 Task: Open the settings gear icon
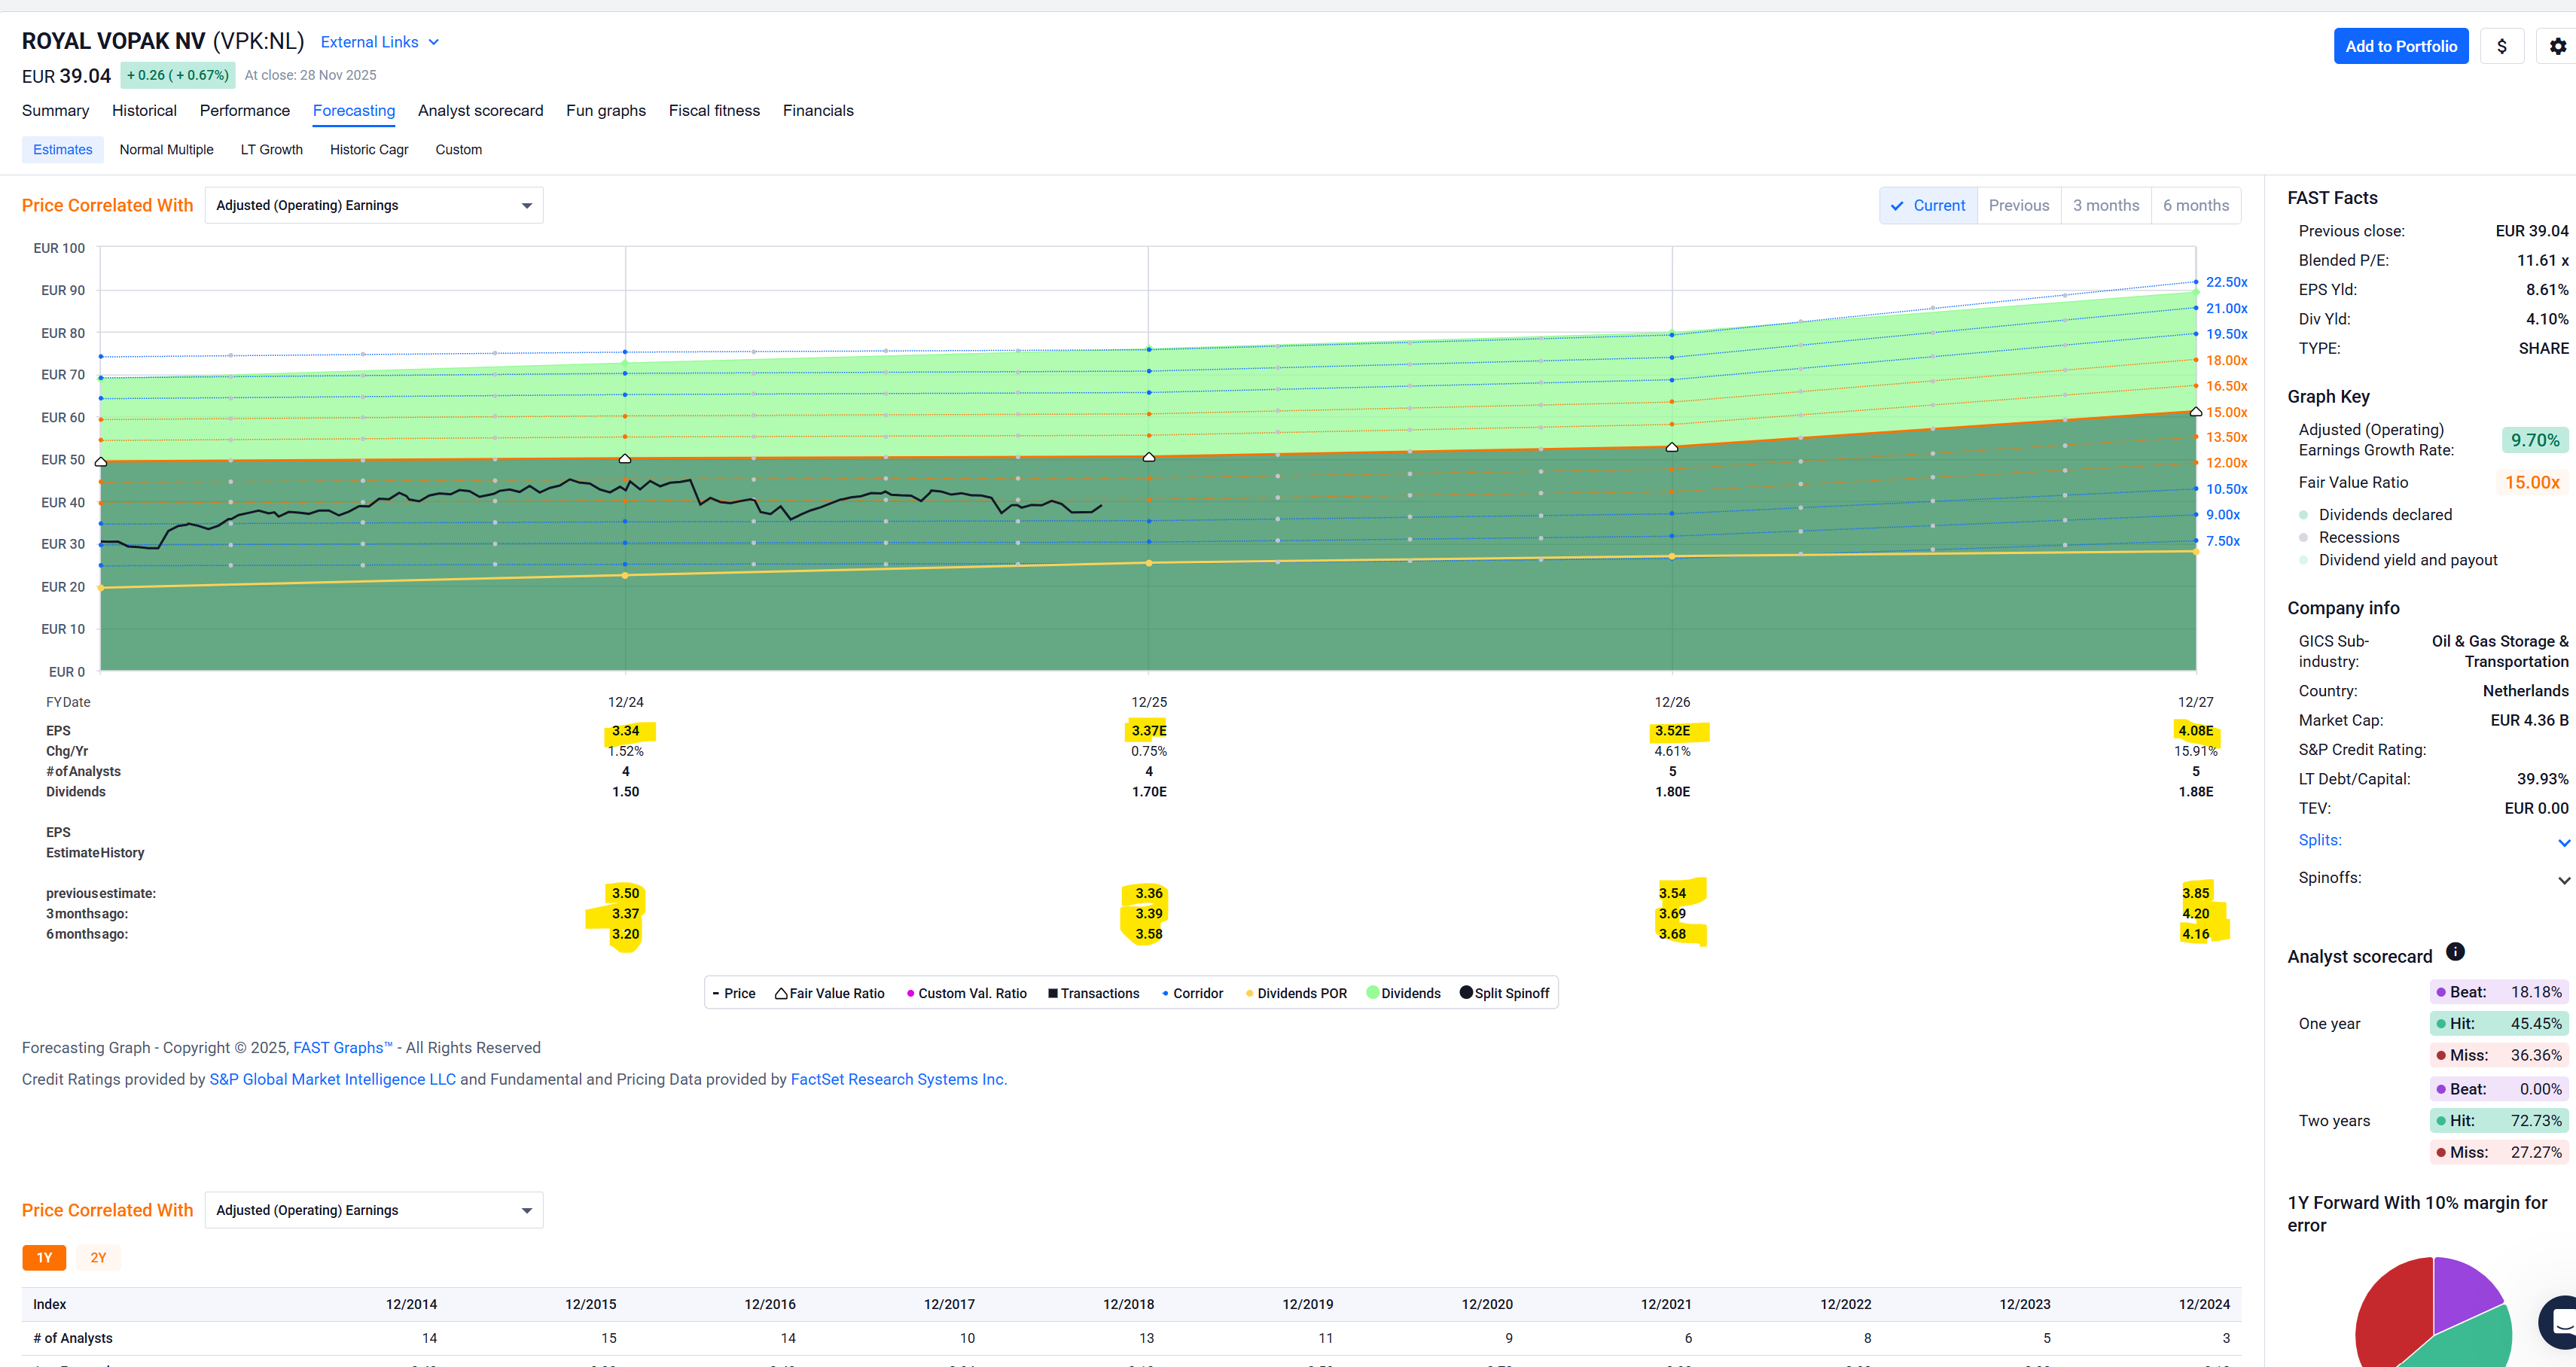[2557, 46]
